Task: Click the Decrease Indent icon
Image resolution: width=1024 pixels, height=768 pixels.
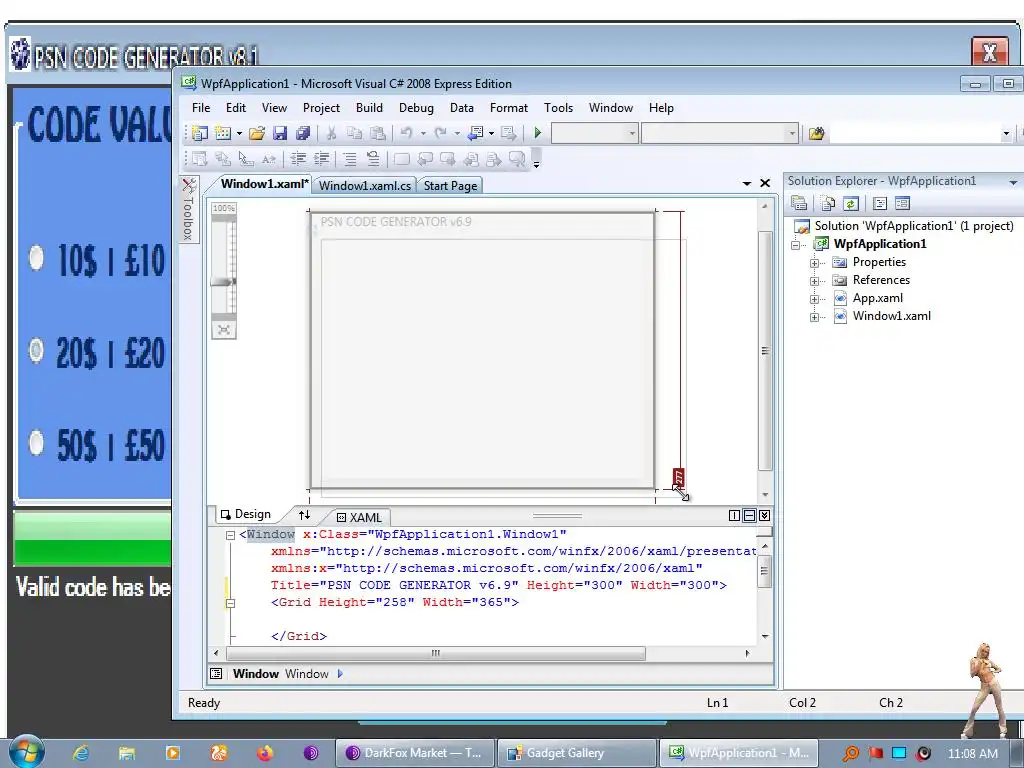Action: tap(298, 159)
